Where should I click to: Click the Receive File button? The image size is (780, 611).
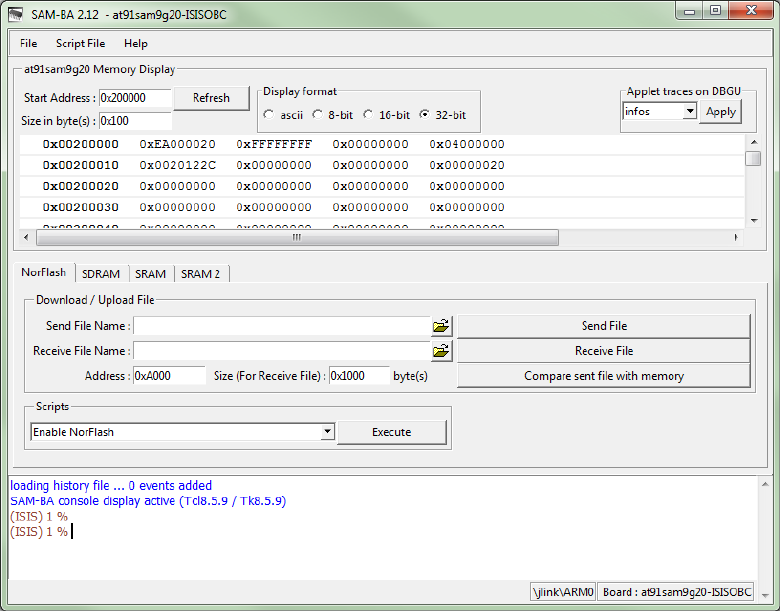[604, 351]
